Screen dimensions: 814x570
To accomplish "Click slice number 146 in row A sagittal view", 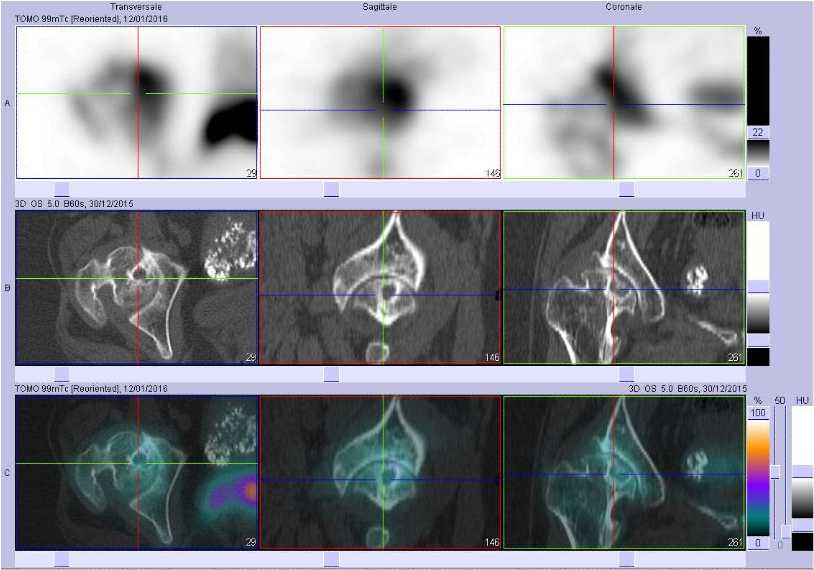I will 492,173.
